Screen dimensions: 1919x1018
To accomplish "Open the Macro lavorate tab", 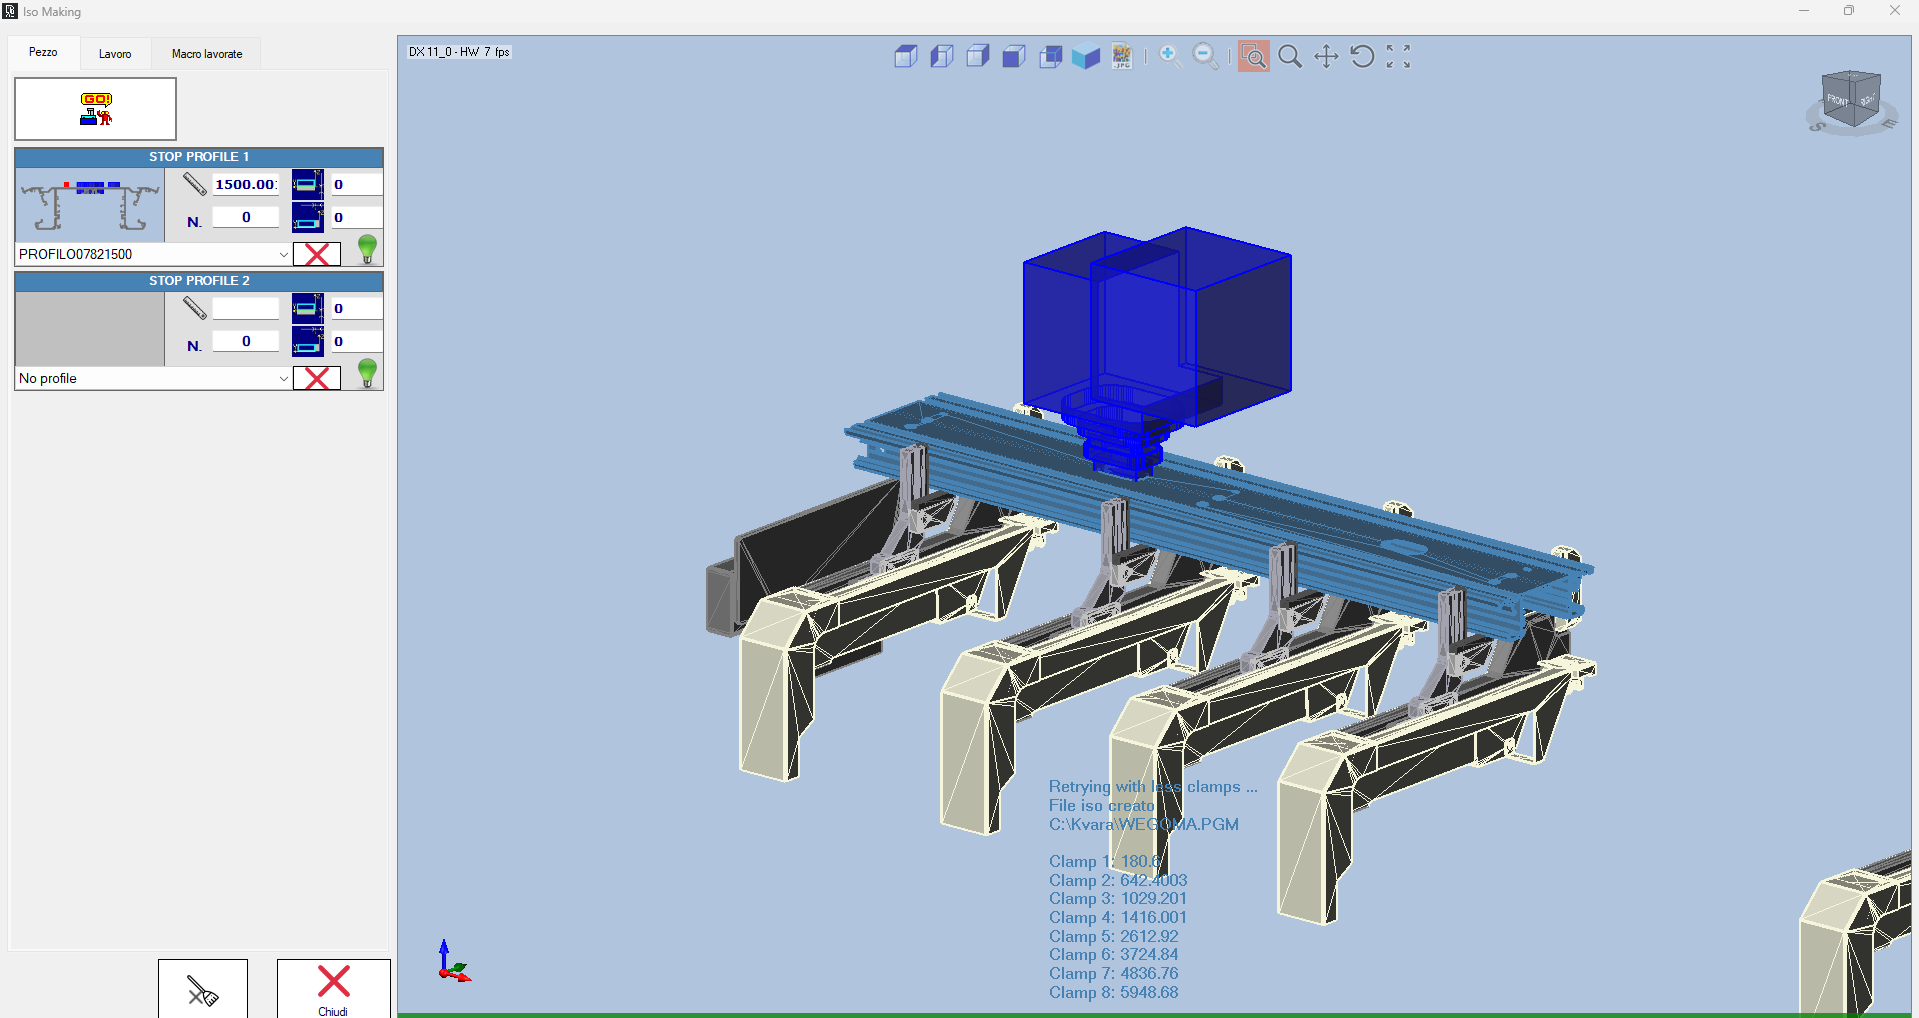I will coord(207,54).
